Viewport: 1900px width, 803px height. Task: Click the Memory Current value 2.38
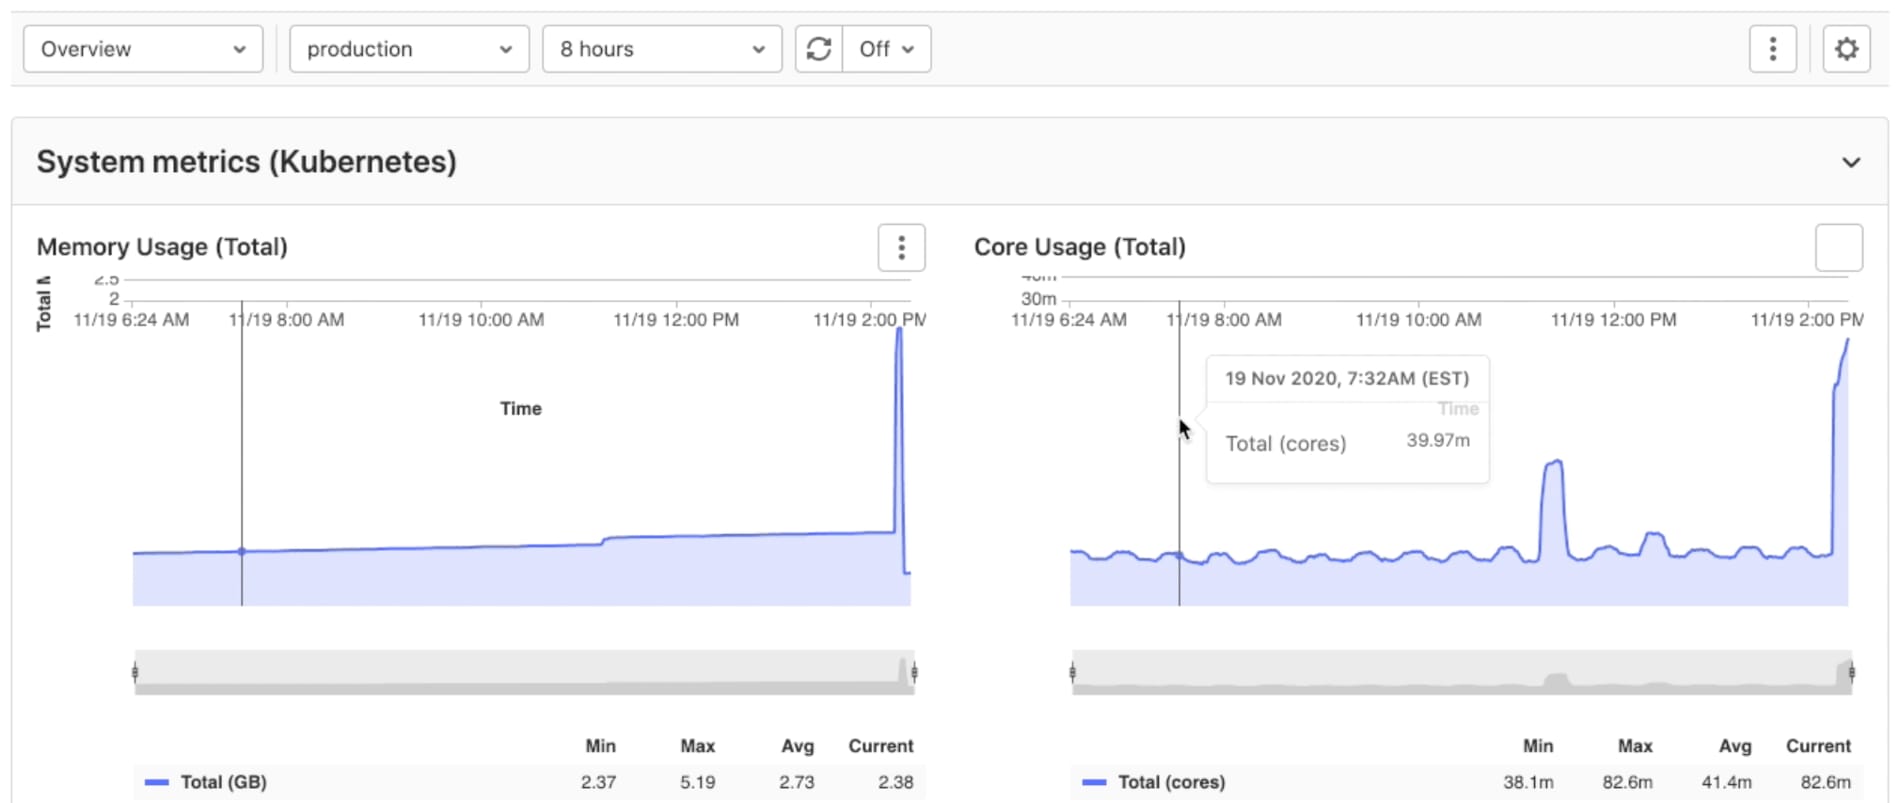[x=895, y=782]
